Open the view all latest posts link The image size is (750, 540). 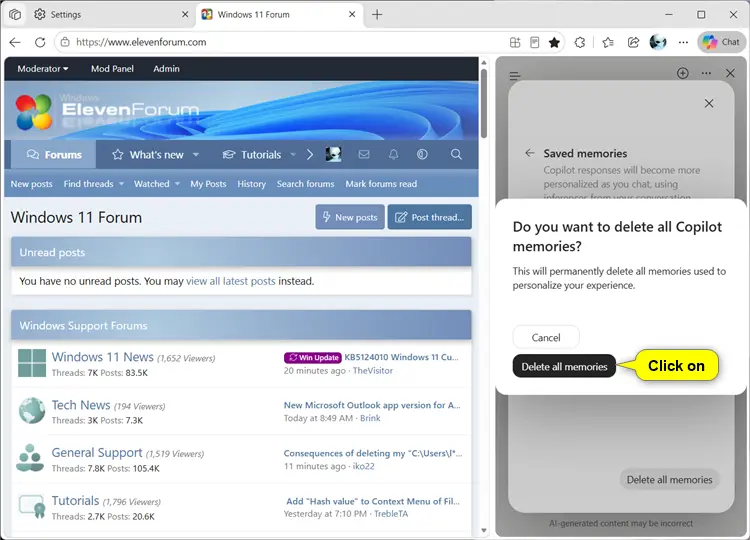(231, 281)
